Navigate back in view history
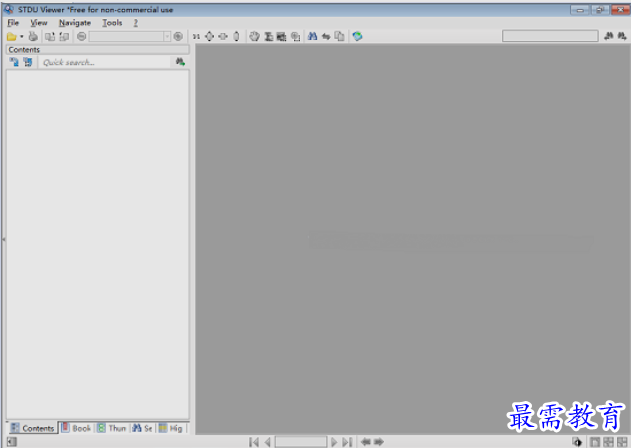 [x=365, y=442]
